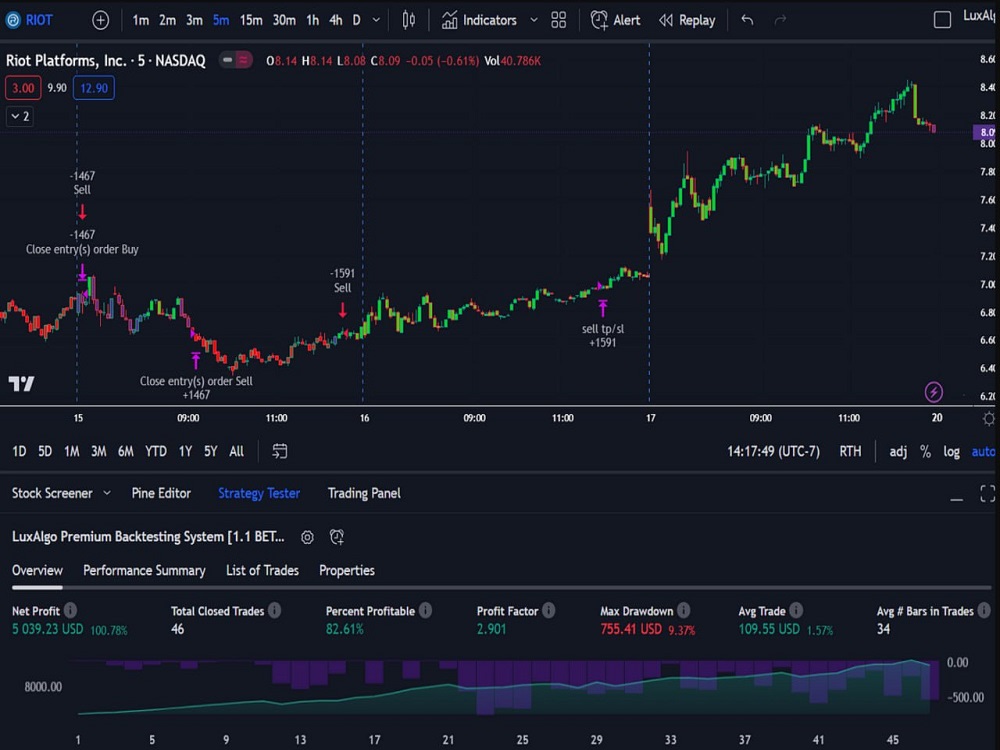Set range to 1Y
This screenshot has height=750, width=1000.
[186, 452]
